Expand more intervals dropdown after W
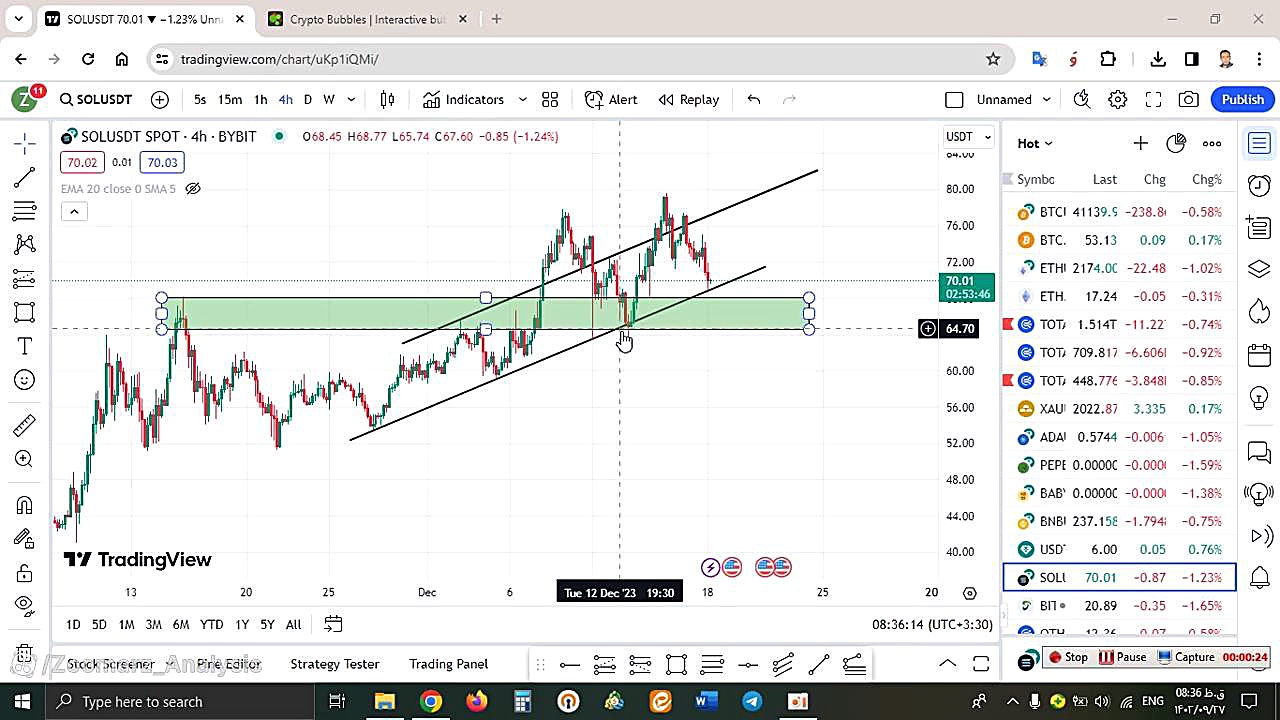 click(351, 99)
